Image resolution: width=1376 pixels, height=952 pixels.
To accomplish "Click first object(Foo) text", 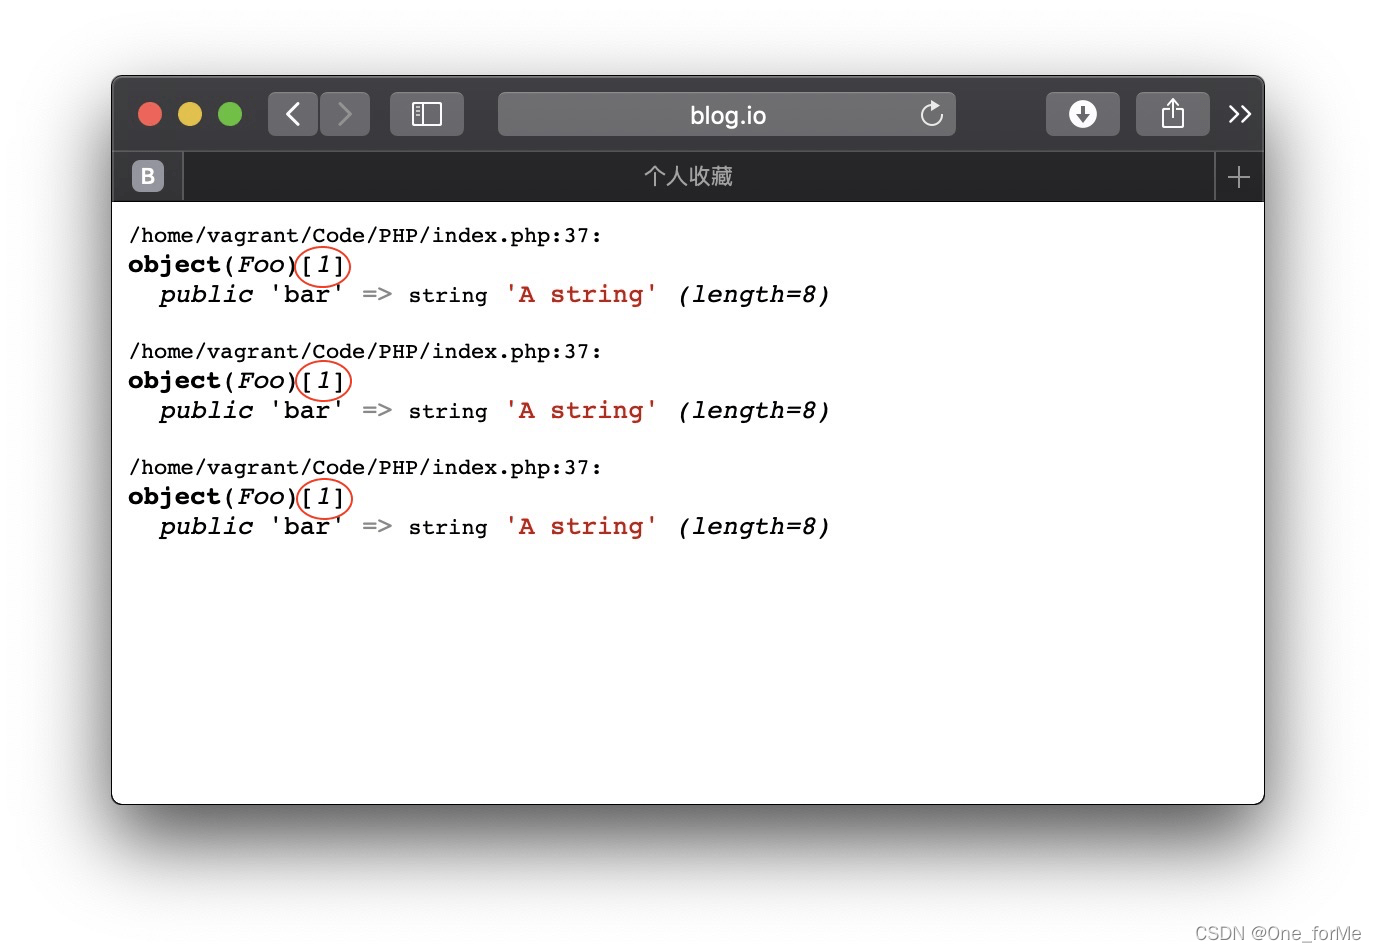I will pos(212,265).
